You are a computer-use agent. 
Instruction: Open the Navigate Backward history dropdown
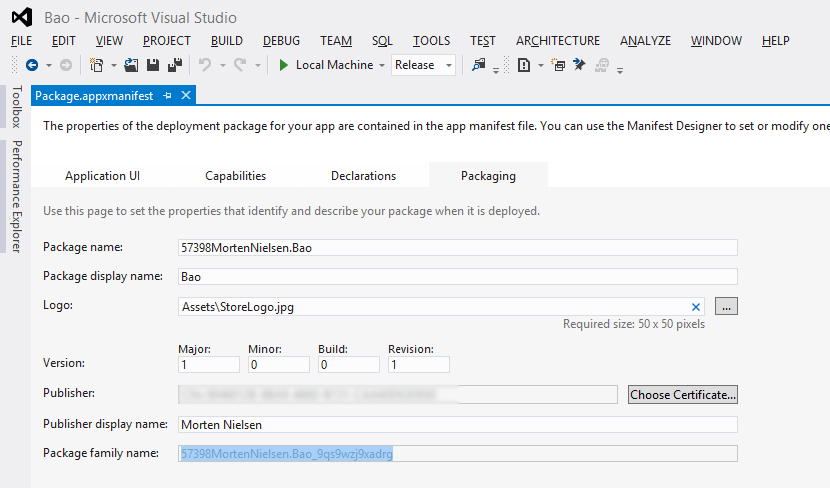(x=49, y=66)
